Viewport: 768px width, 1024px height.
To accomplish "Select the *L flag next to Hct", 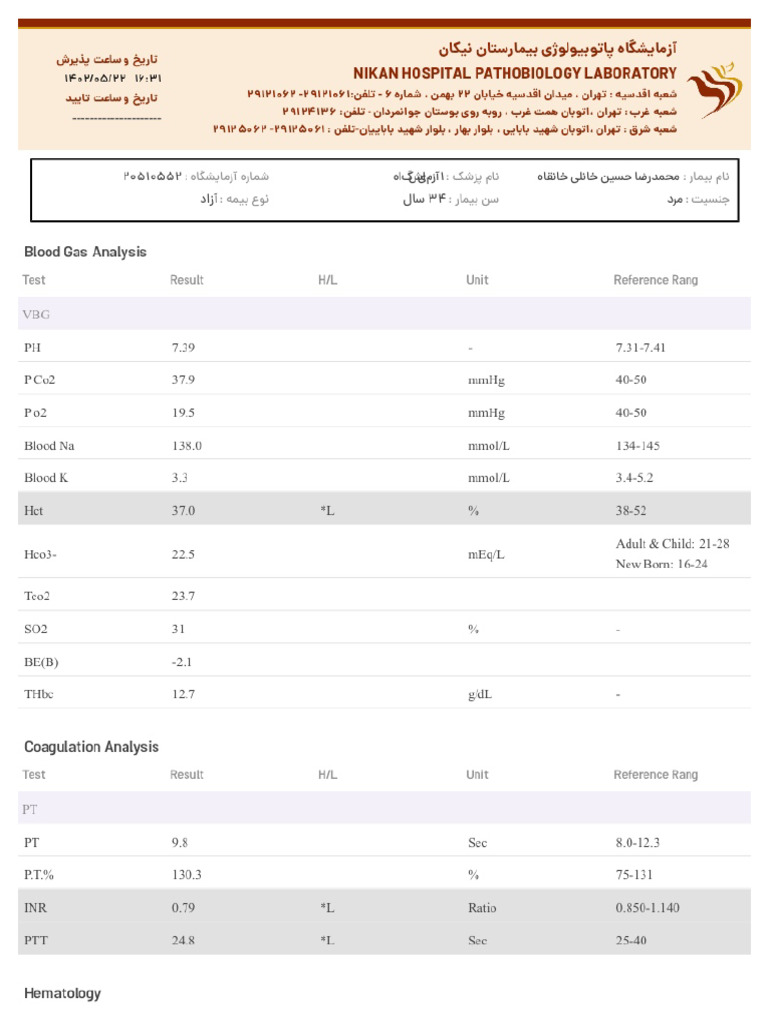I will tap(327, 511).
